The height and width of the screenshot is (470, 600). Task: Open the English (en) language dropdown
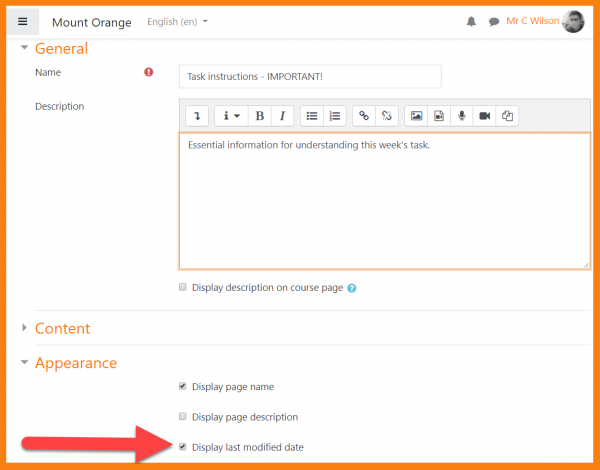177,21
